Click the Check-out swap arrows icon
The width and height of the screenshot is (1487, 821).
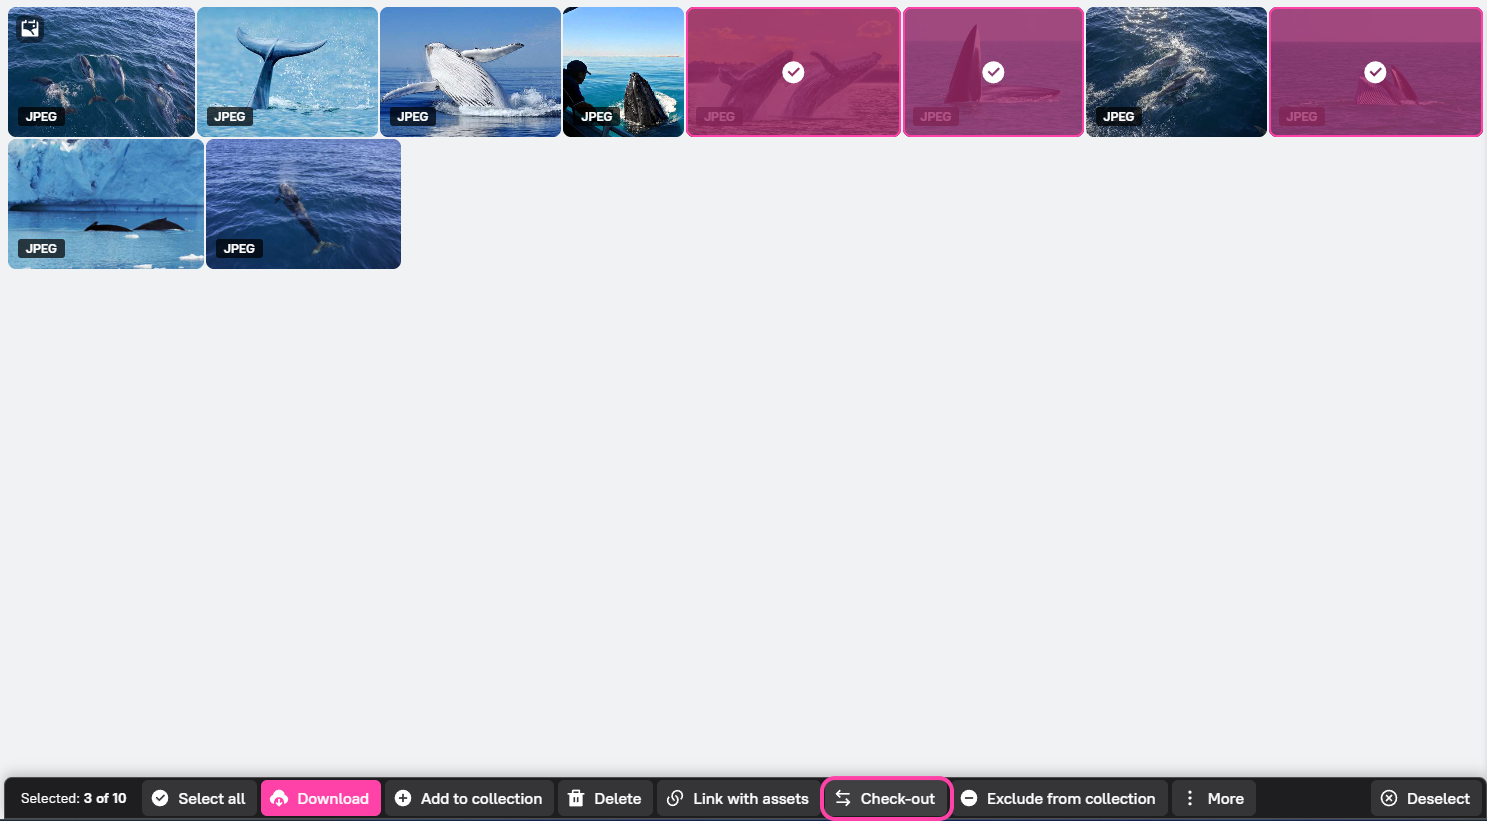pyautogui.click(x=844, y=798)
